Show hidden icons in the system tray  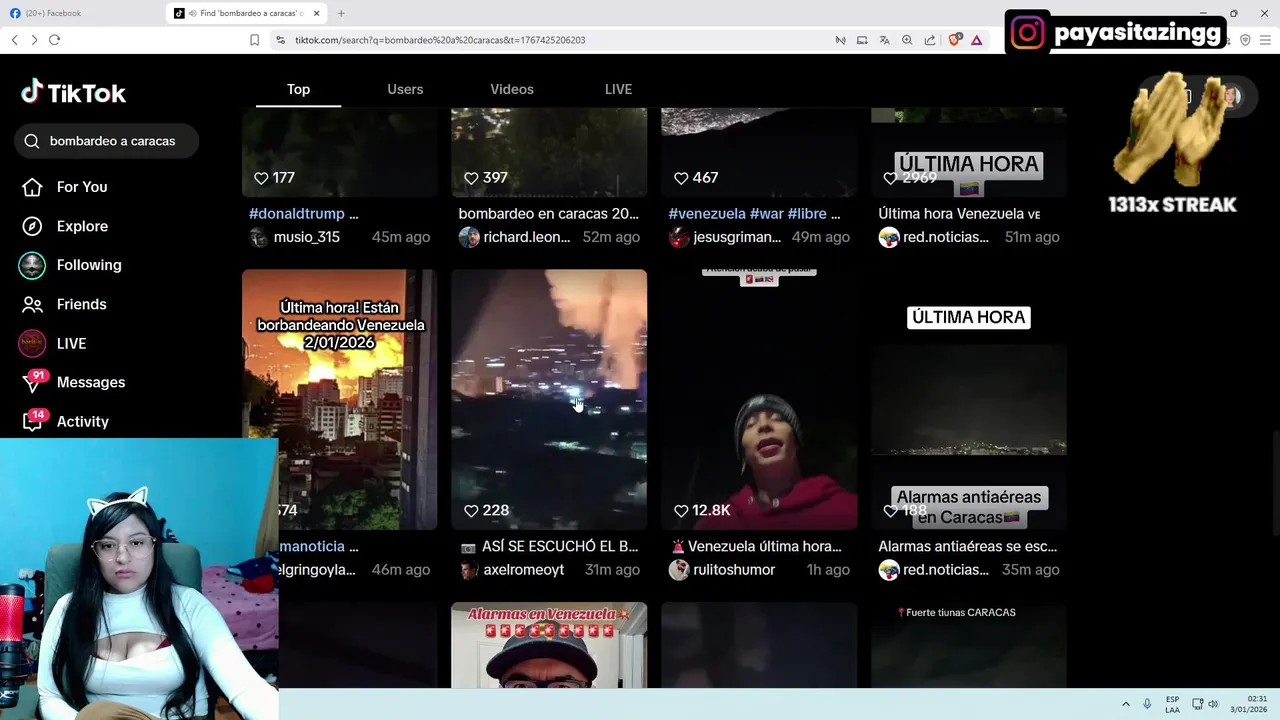(x=1125, y=704)
